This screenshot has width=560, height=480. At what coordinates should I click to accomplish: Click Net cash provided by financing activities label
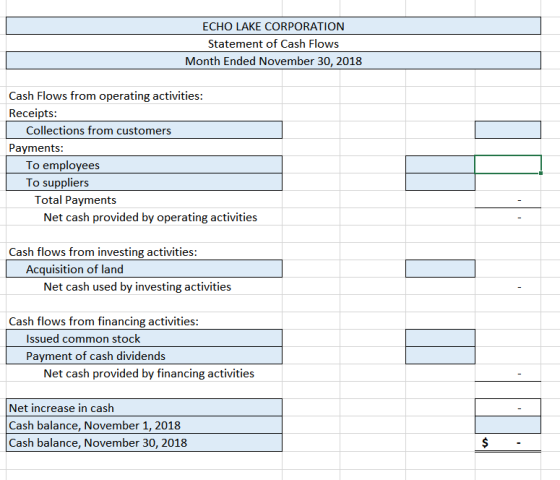pyautogui.click(x=149, y=373)
